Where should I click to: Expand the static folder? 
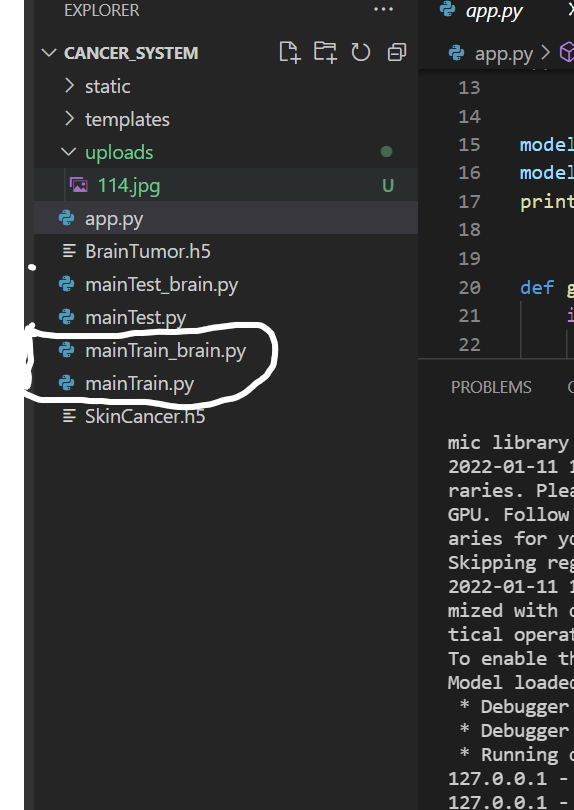coord(70,86)
